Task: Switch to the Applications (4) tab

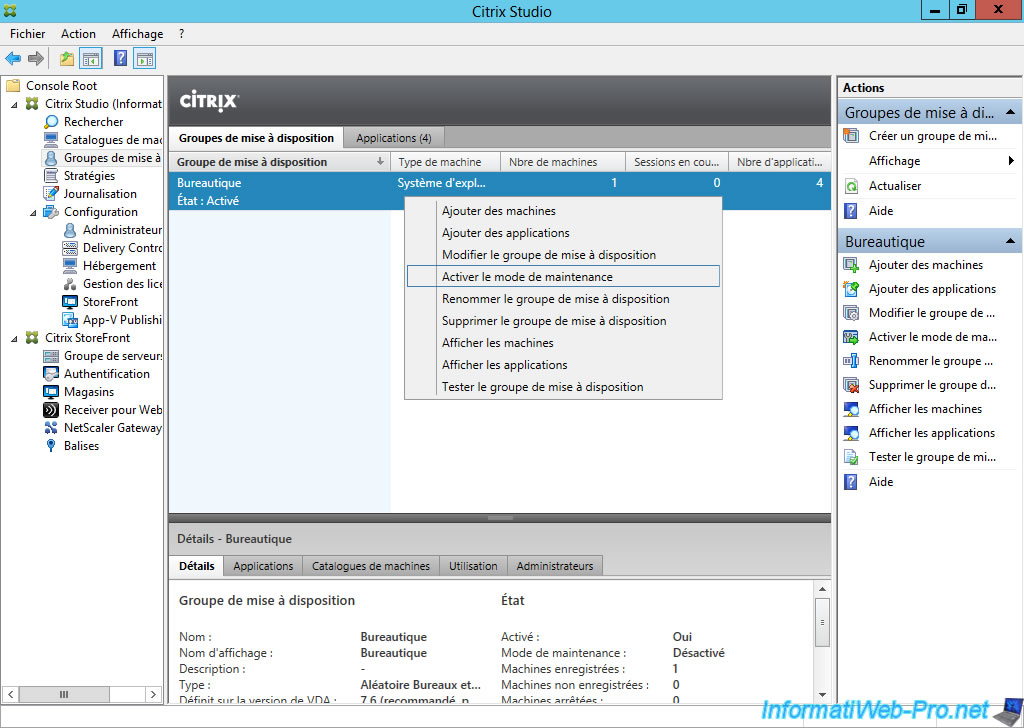Action: (x=394, y=138)
